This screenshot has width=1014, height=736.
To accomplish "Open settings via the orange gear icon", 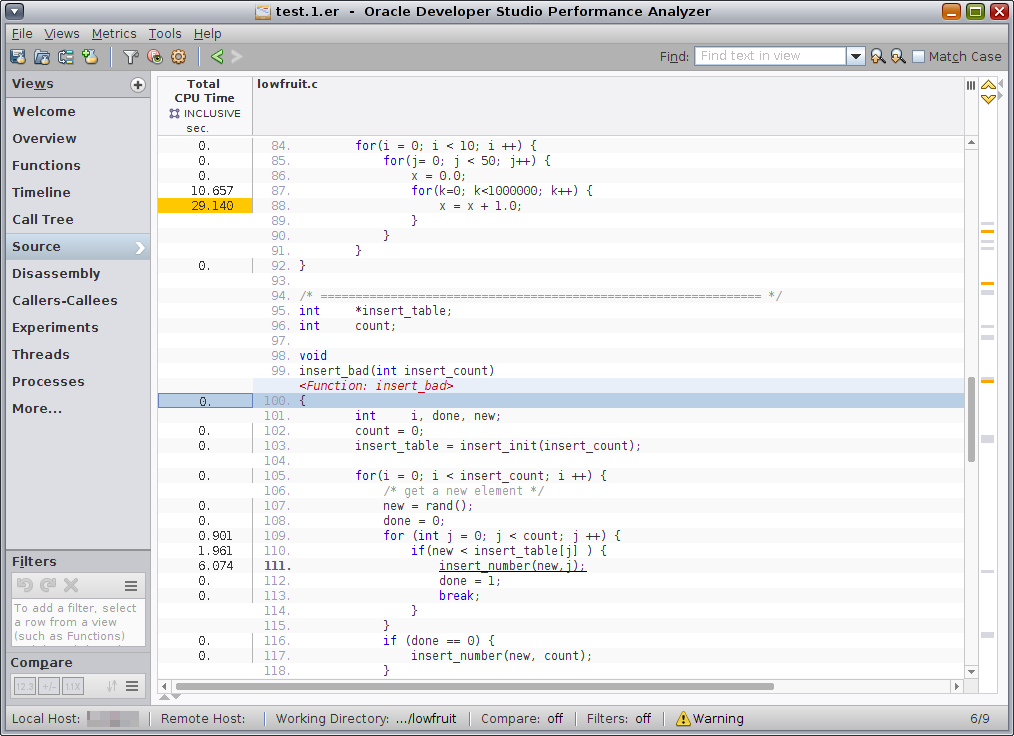I will [179, 57].
